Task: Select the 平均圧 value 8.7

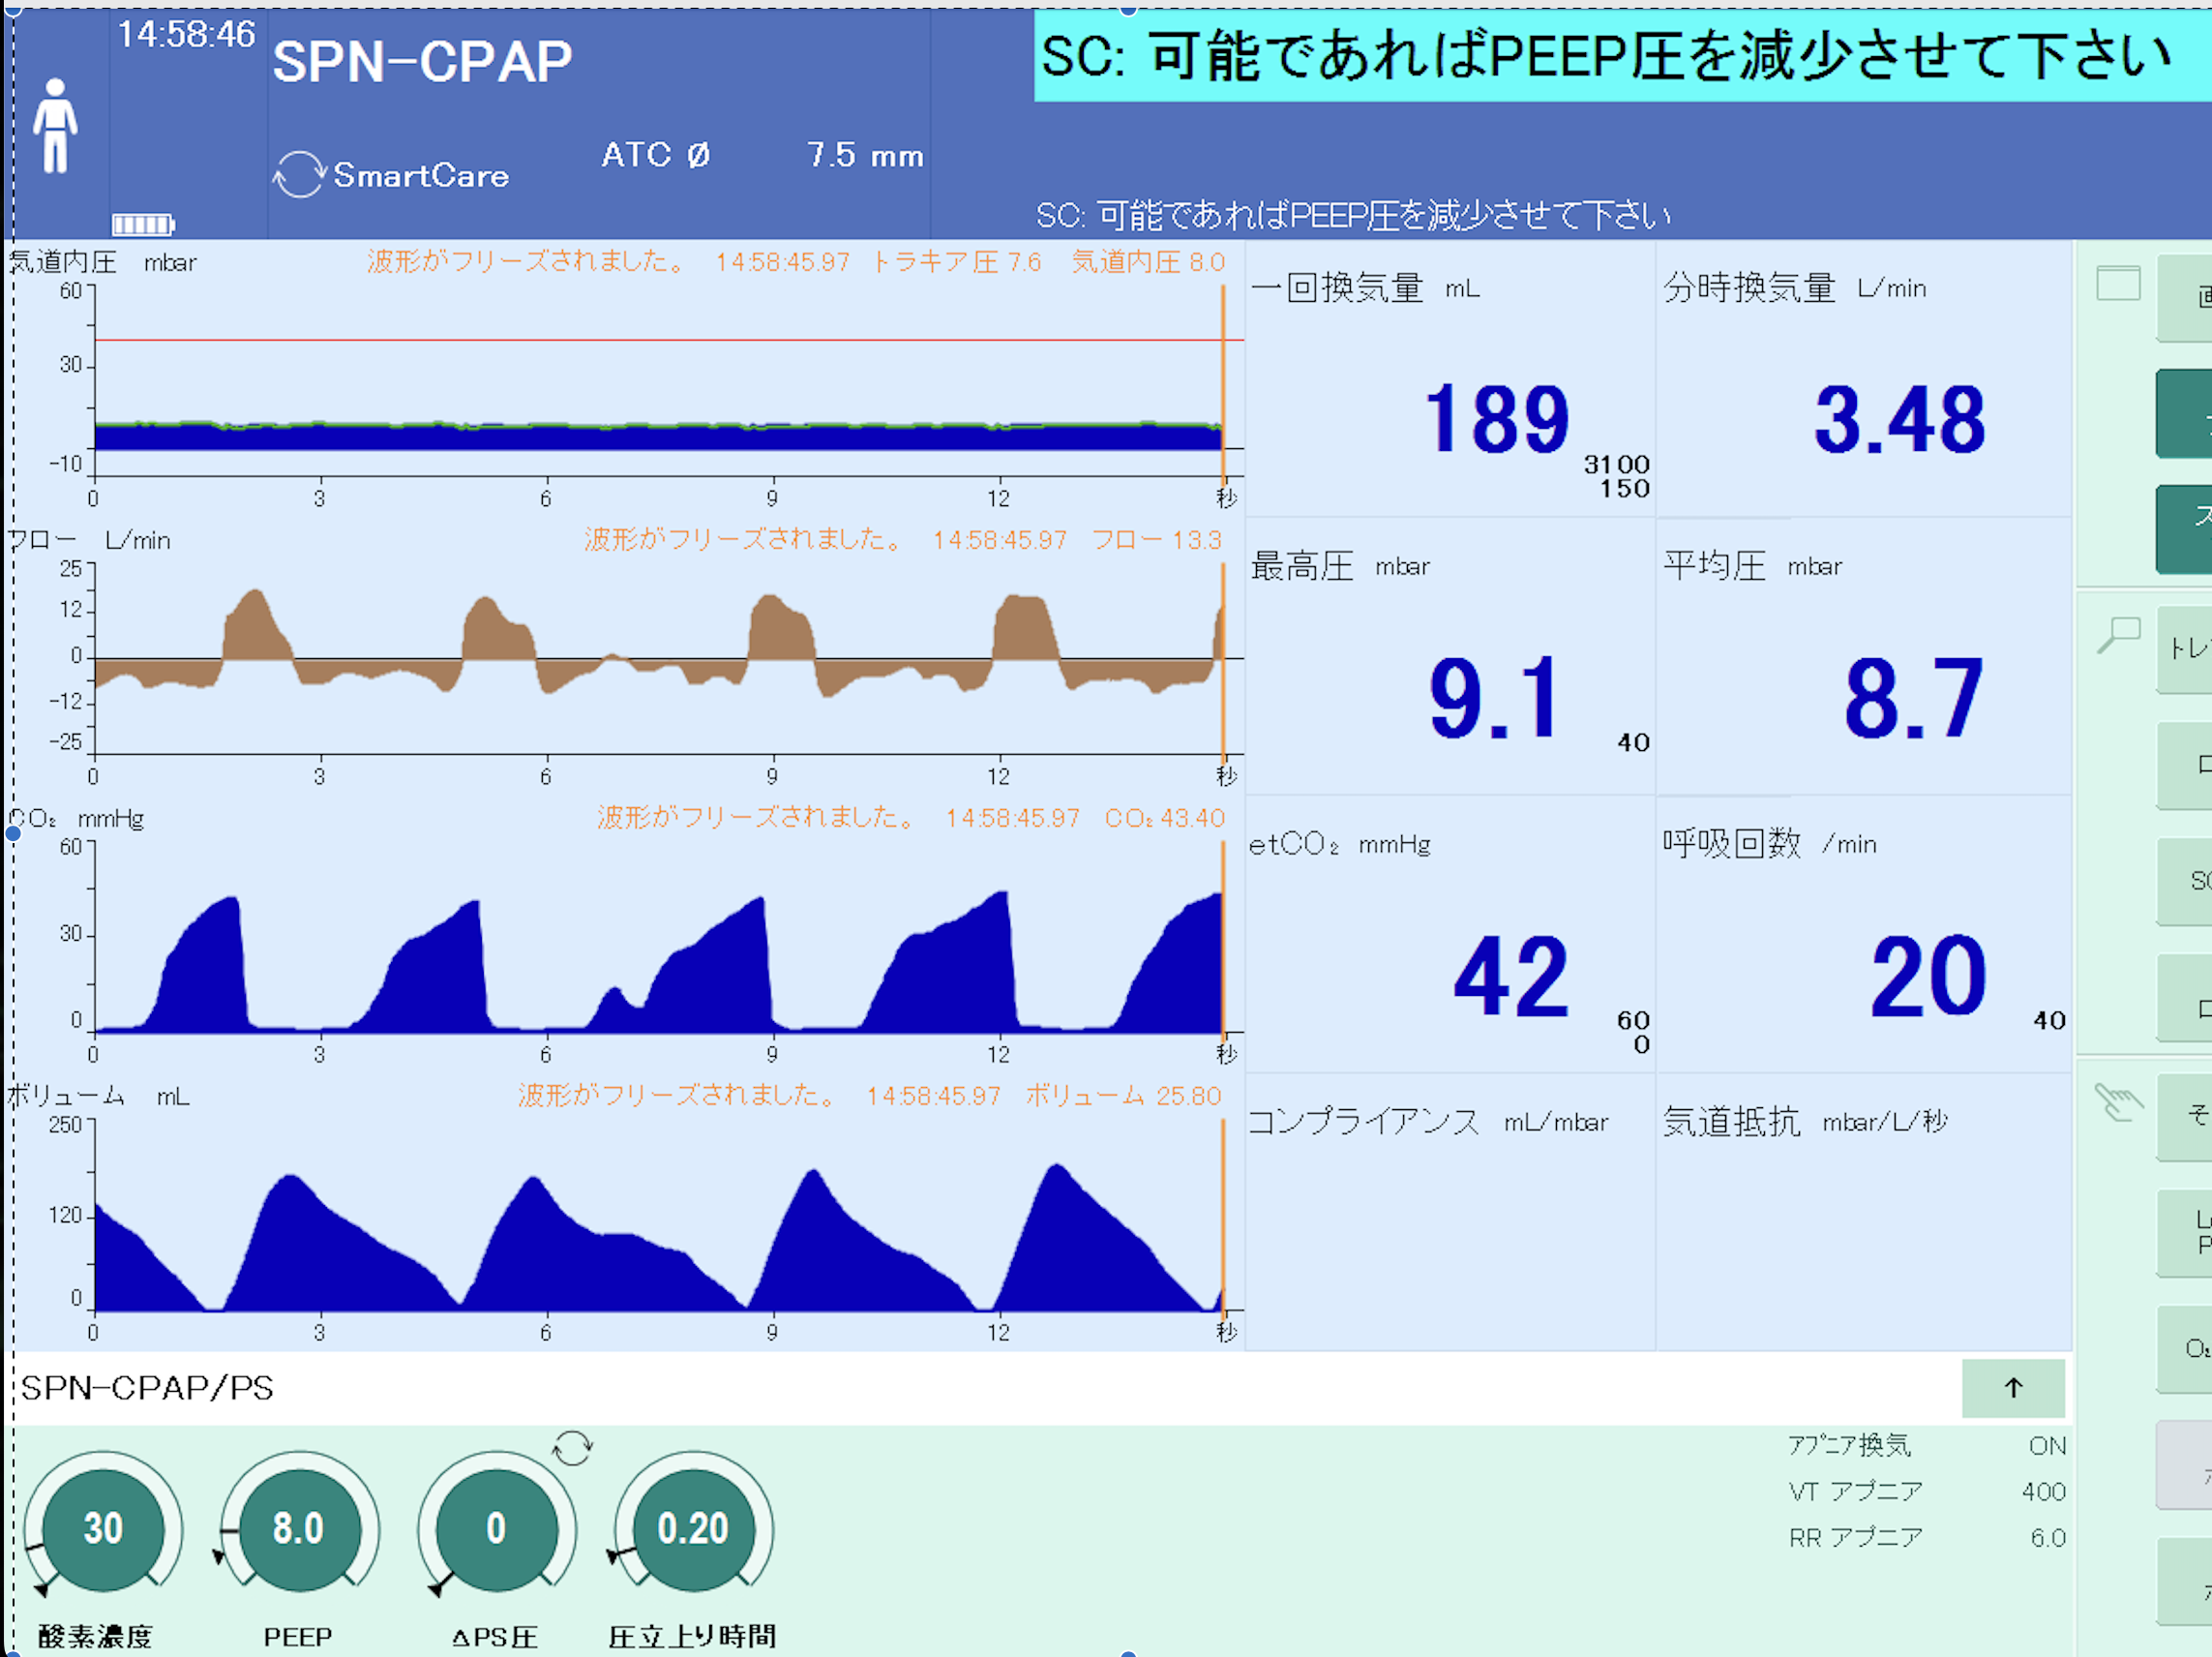Action: [x=1912, y=698]
